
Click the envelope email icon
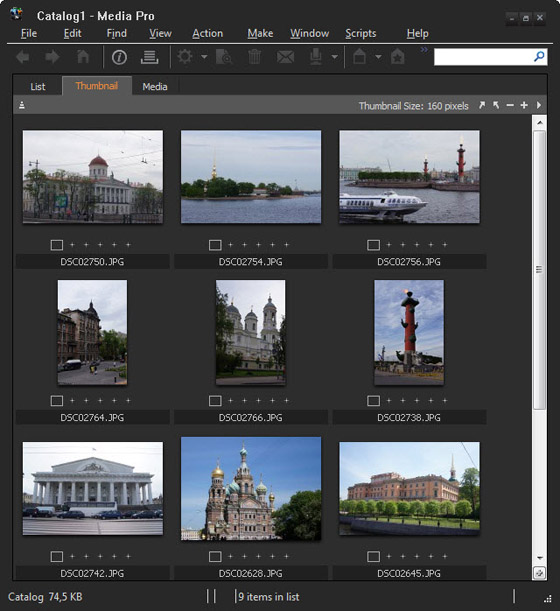[x=285, y=57]
